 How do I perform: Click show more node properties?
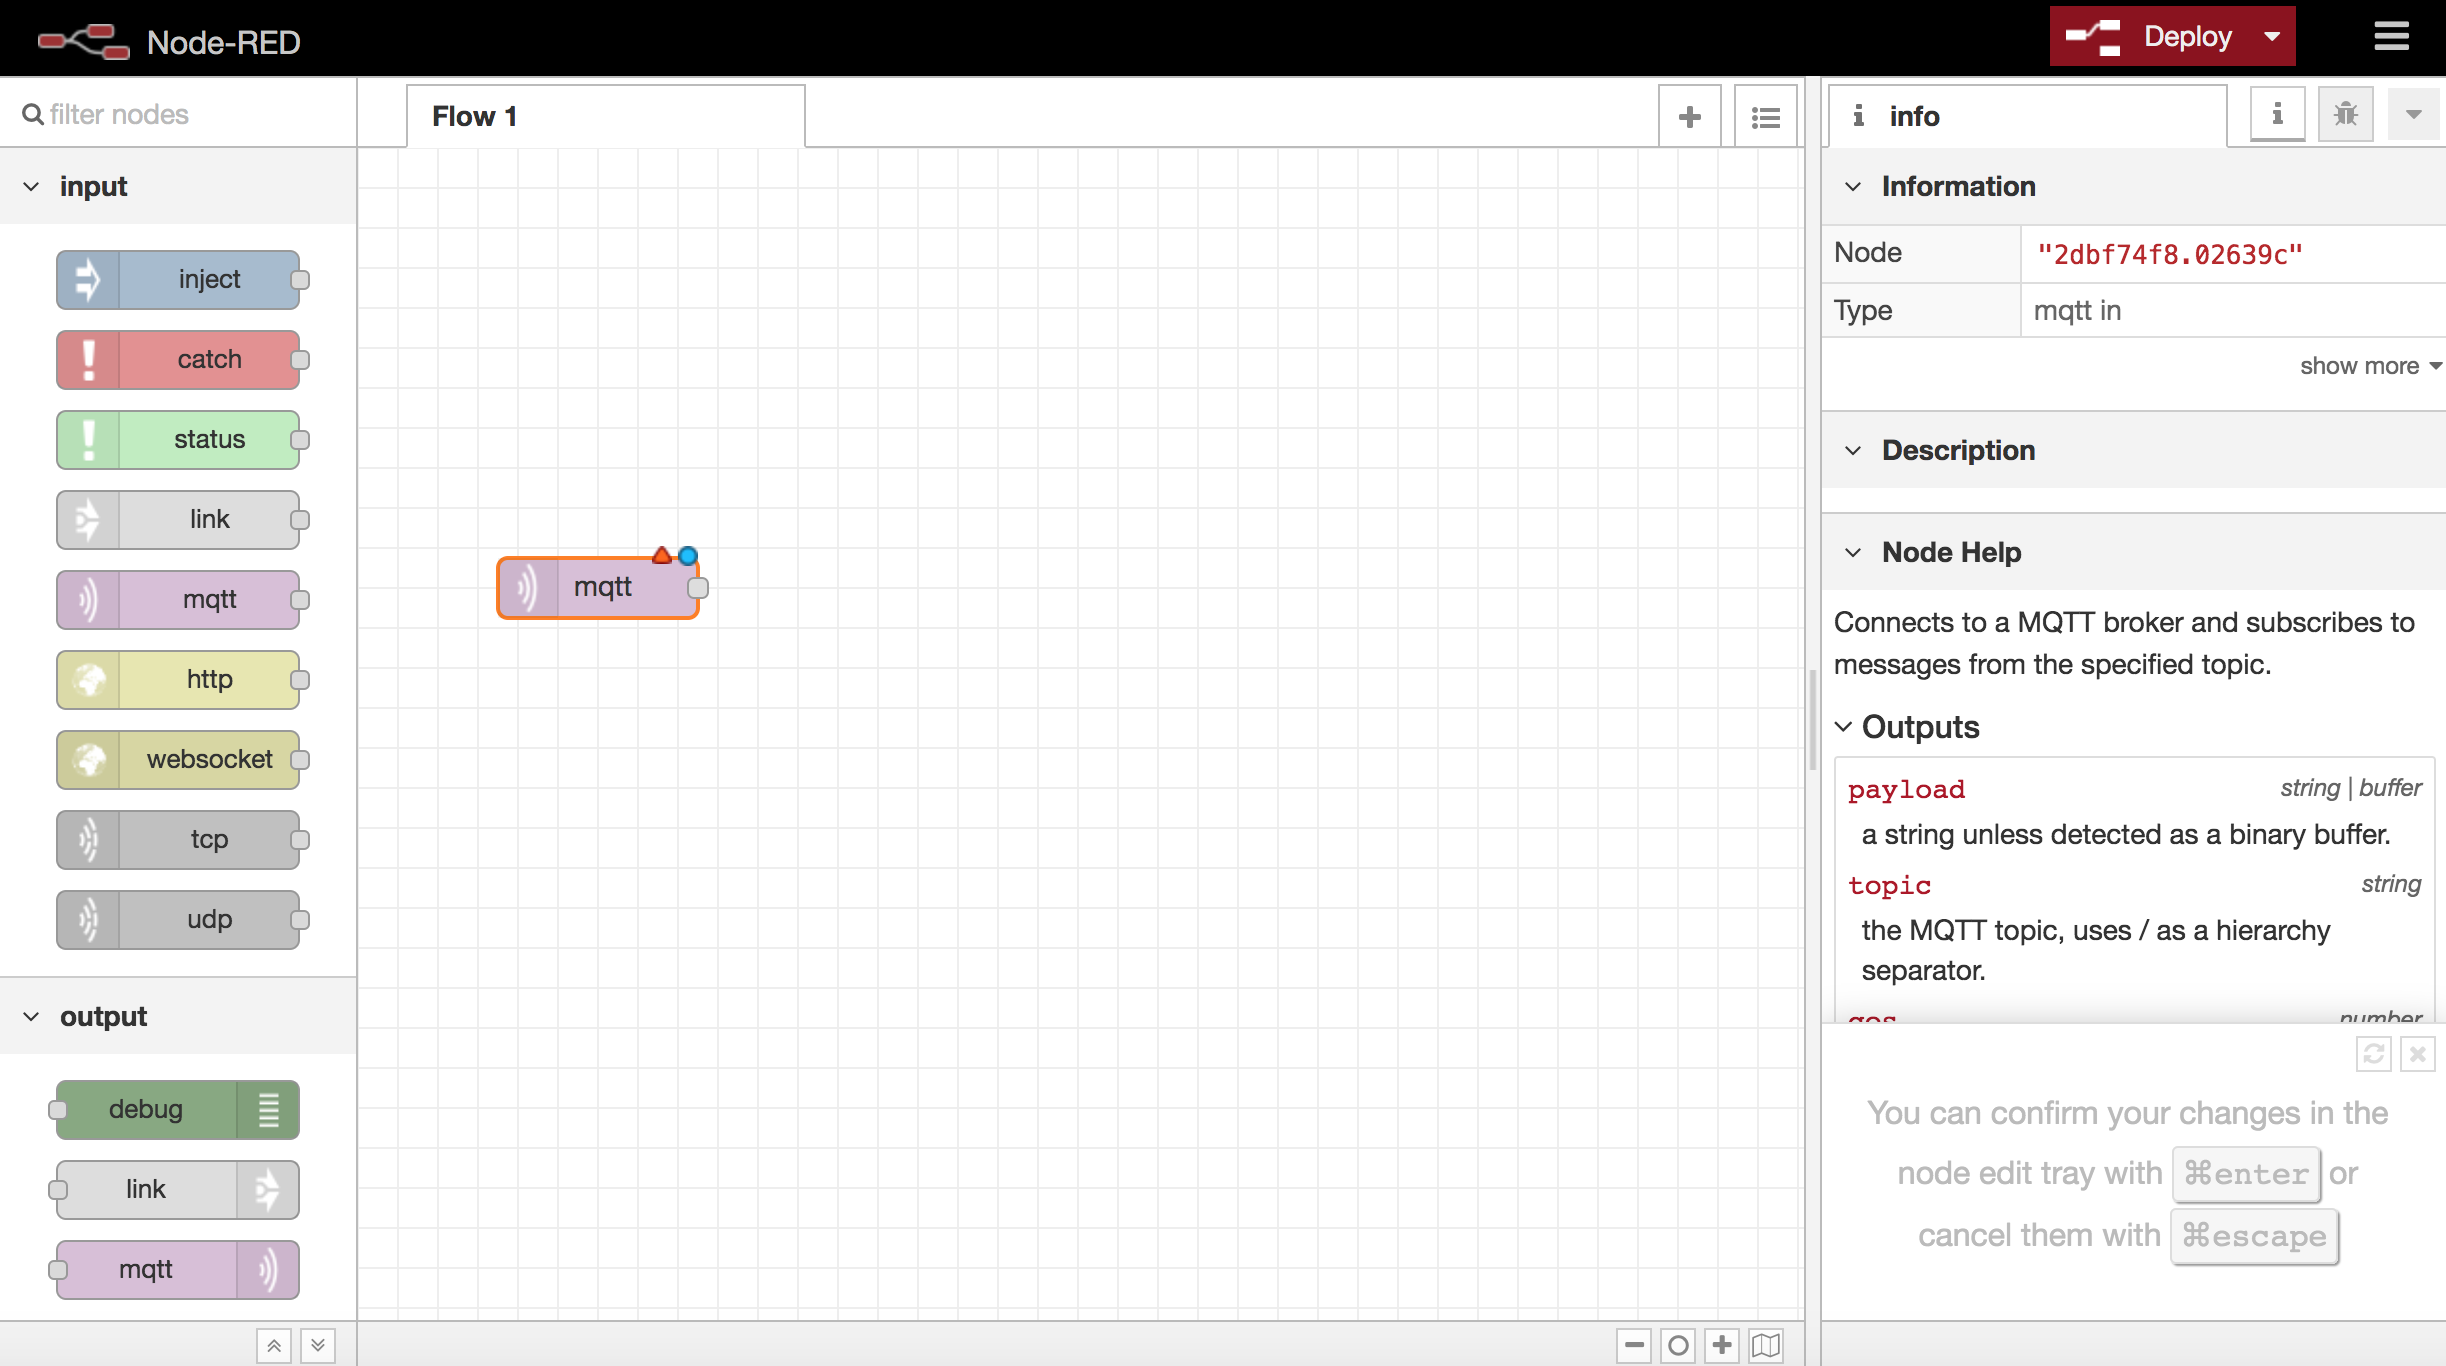point(2369,366)
